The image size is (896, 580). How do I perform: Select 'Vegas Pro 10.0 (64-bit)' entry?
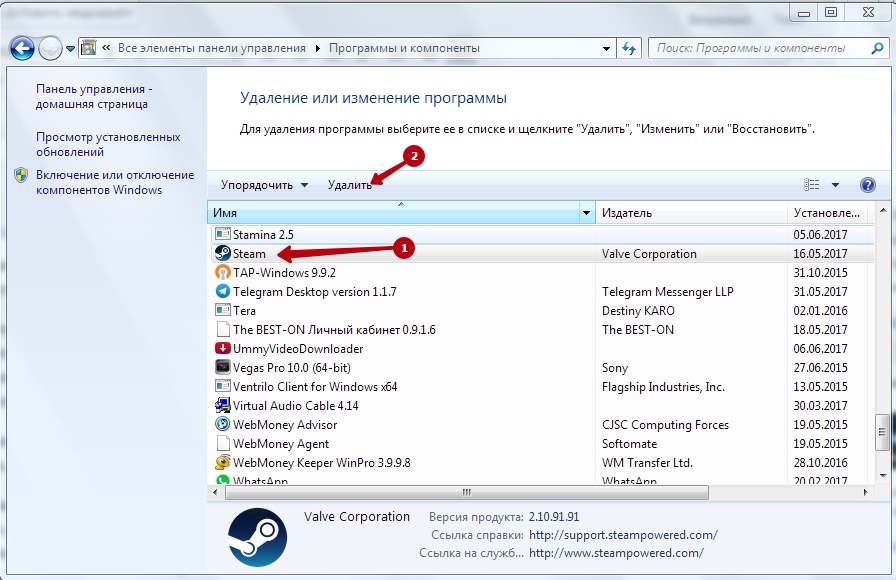click(291, 367)
